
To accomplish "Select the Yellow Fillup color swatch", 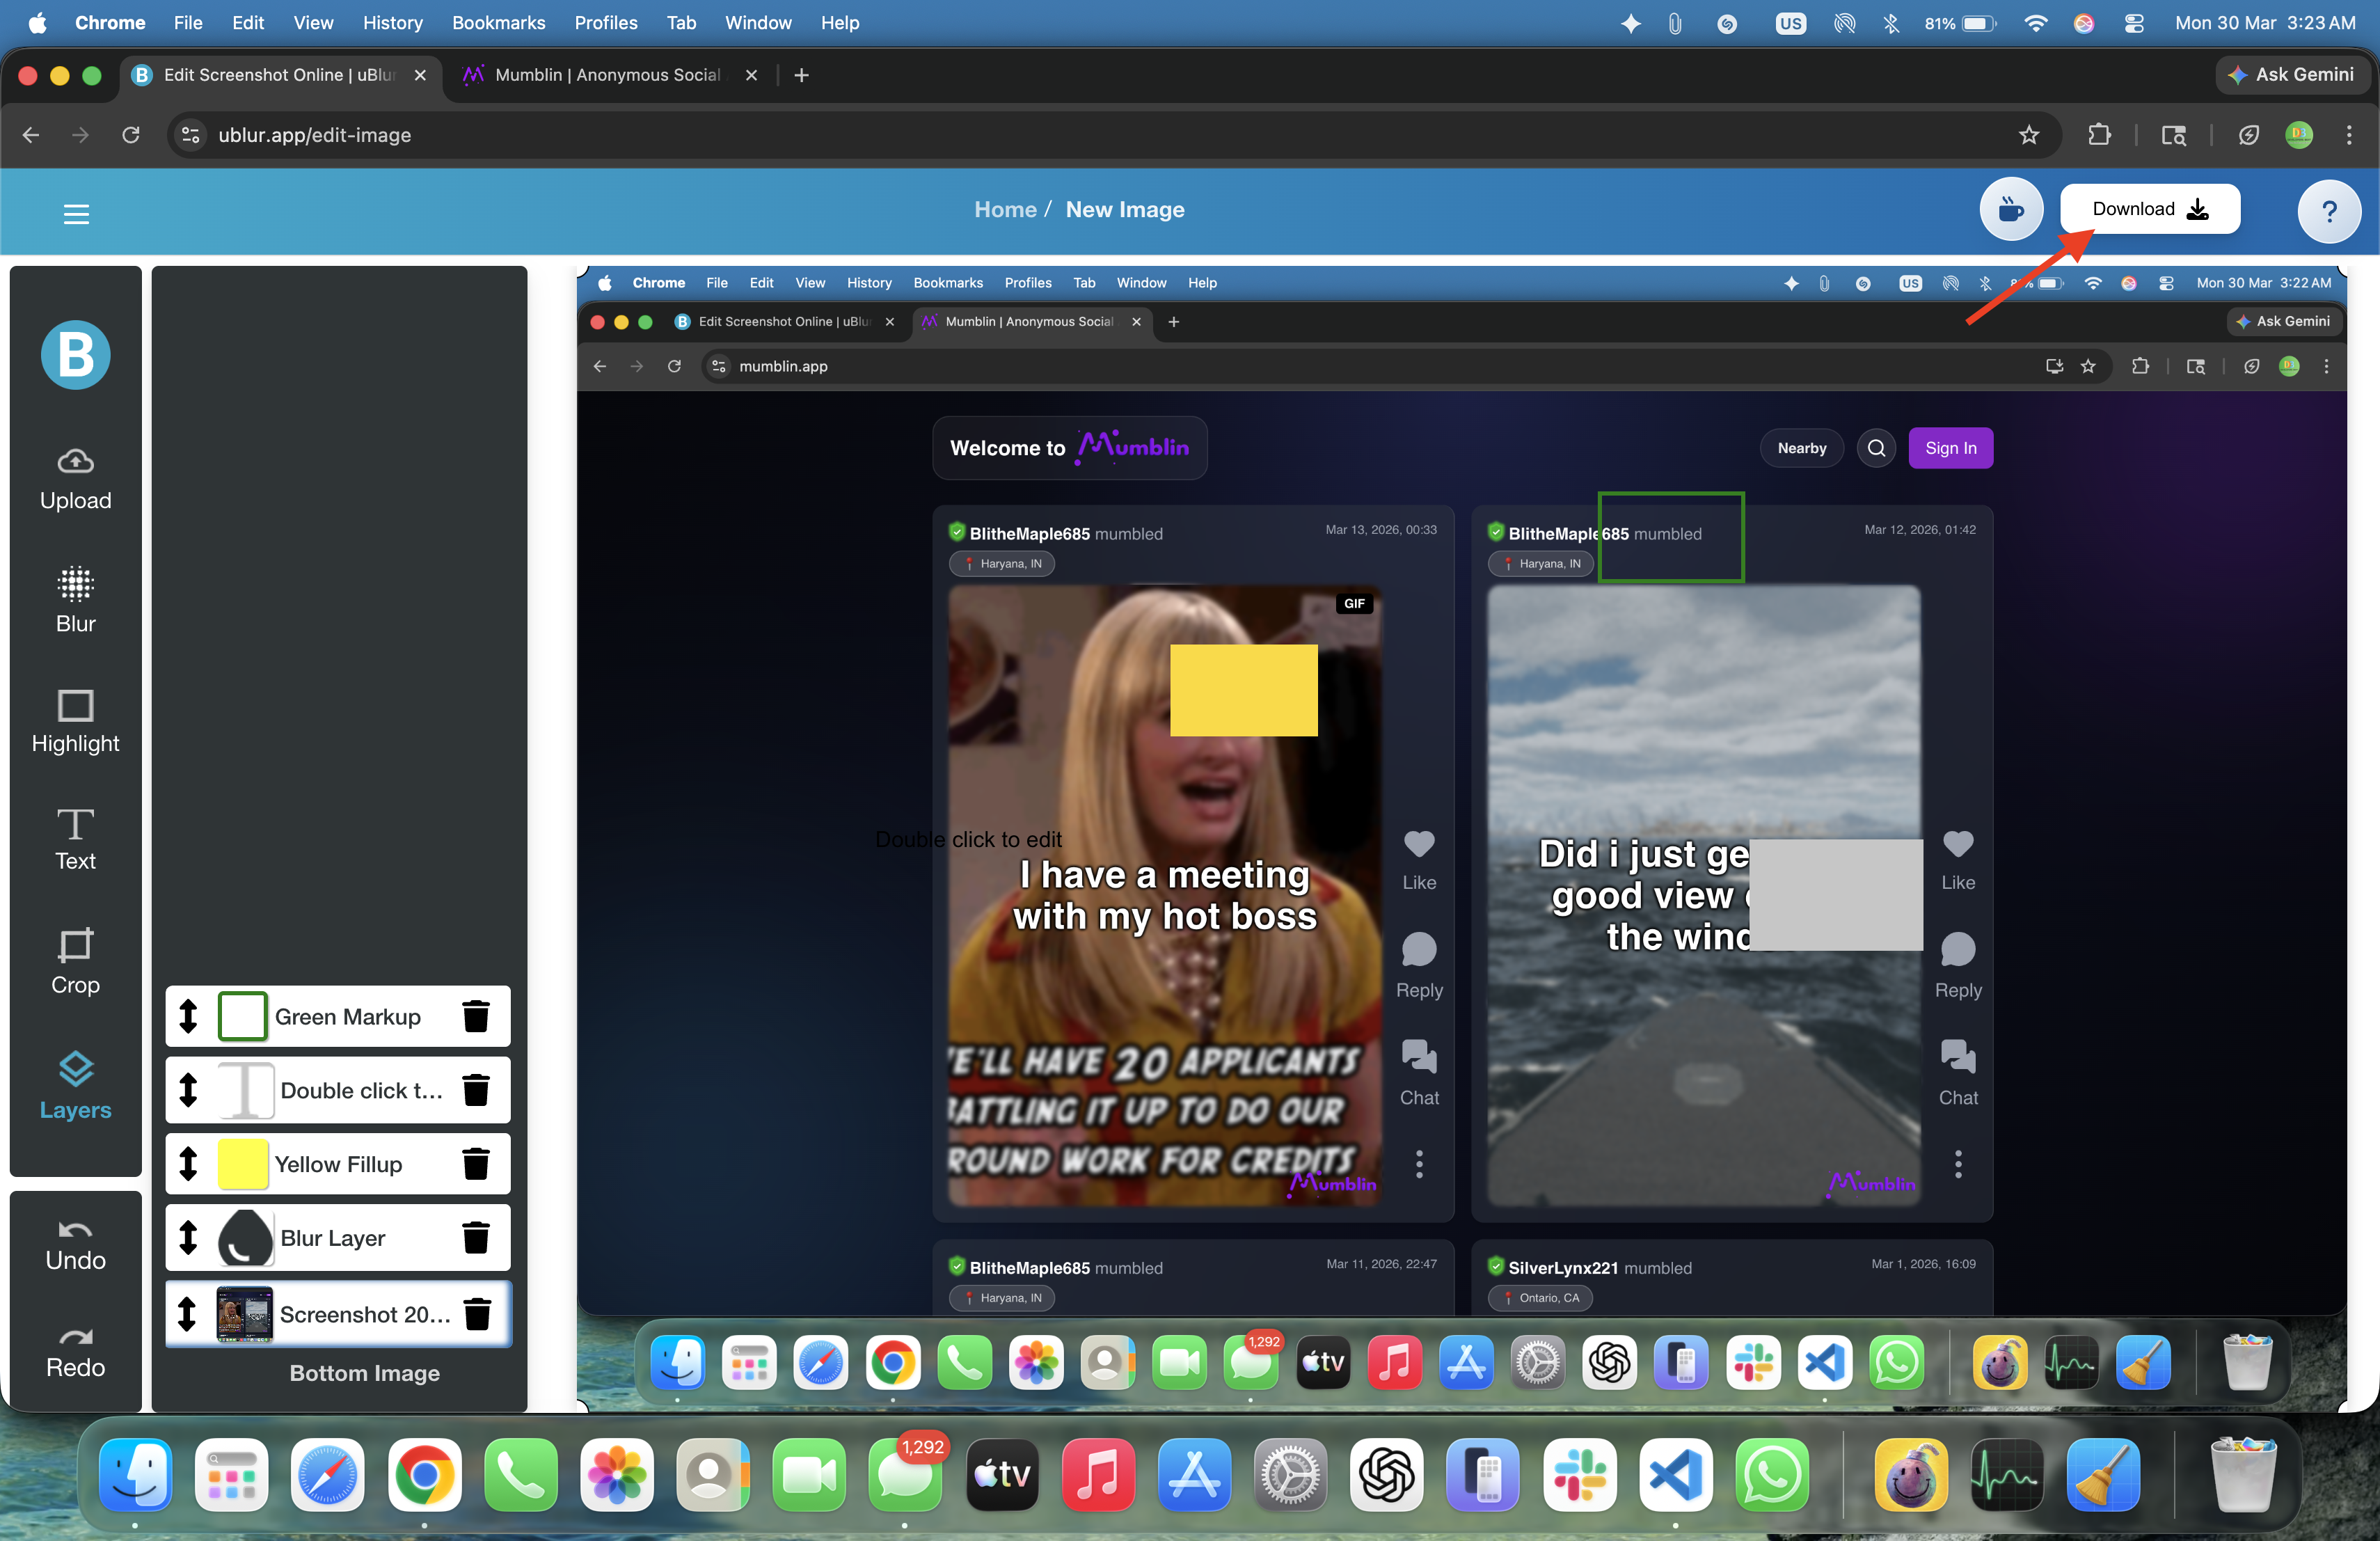I will [x=242, y=1164].
